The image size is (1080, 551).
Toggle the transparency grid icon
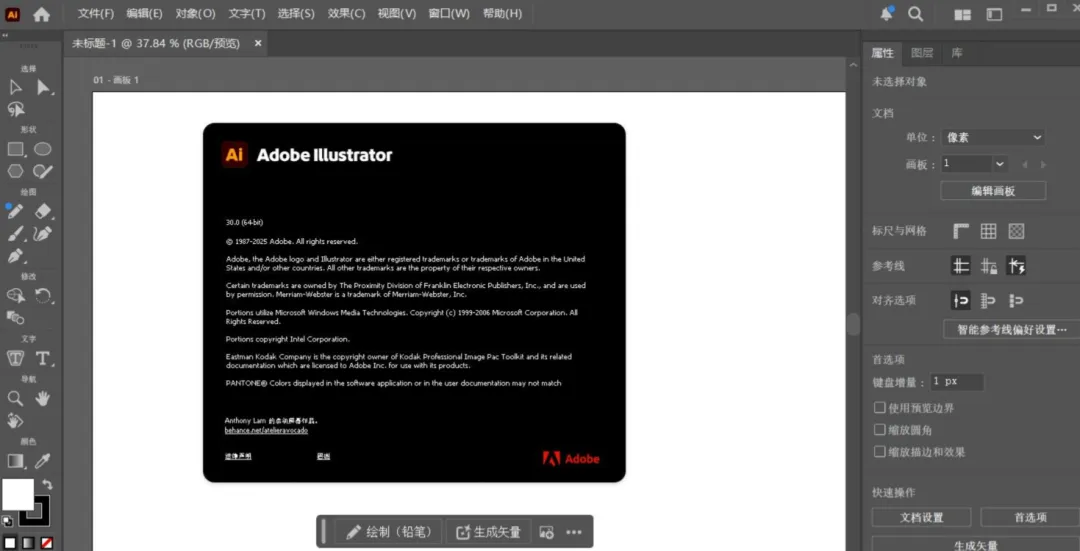pos(1016,231)
